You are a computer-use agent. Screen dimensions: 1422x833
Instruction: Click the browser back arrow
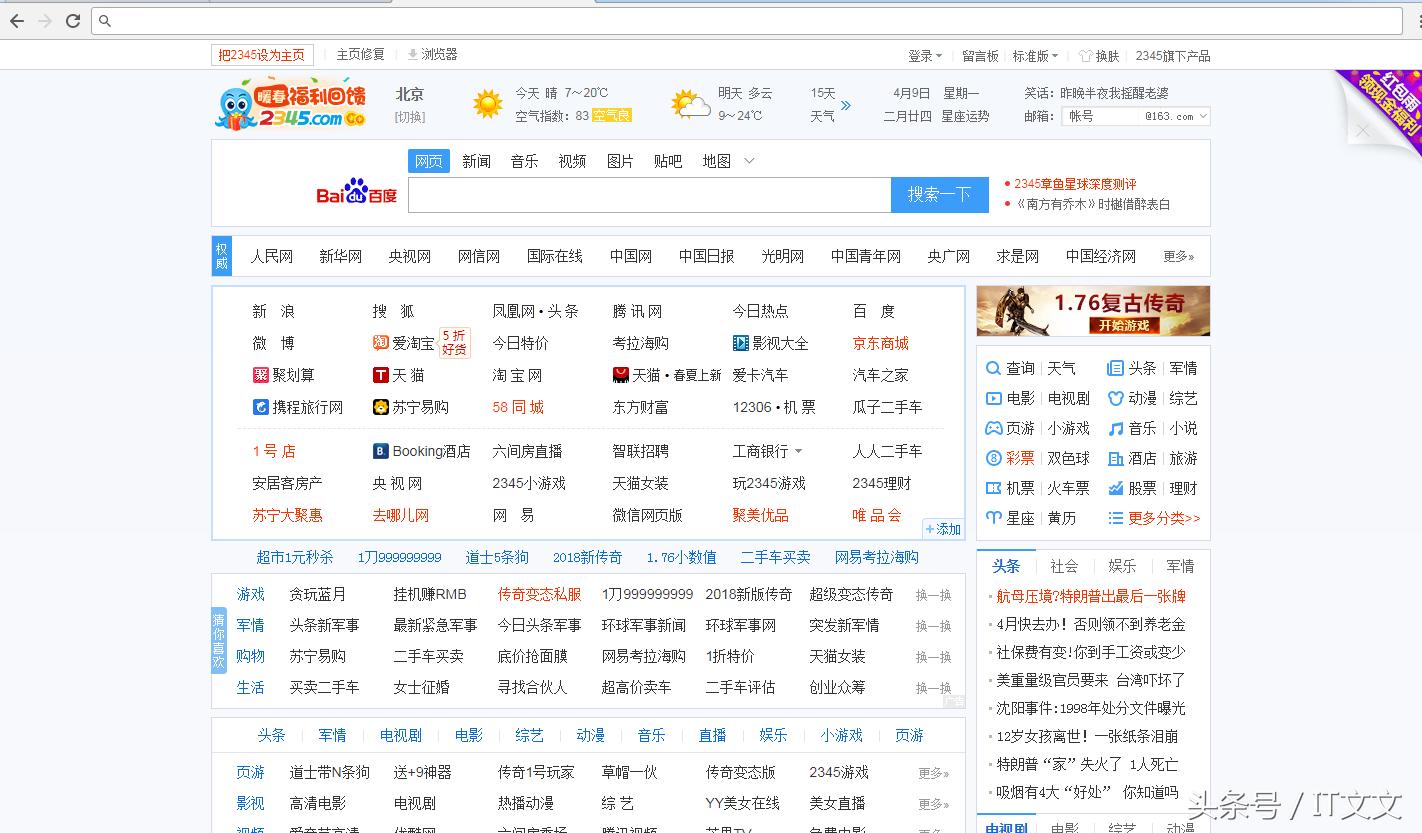click(16, 20)
